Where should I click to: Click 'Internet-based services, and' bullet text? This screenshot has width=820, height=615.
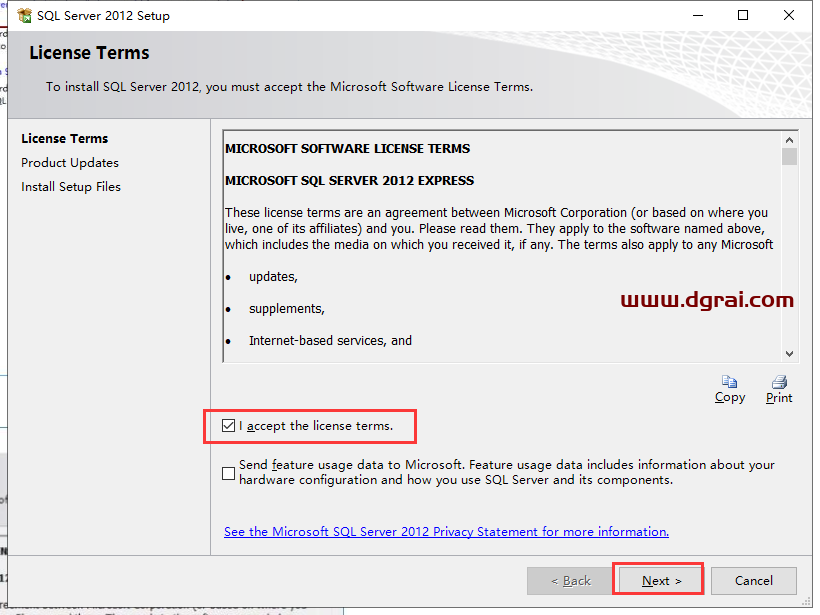tap(330, 340)
